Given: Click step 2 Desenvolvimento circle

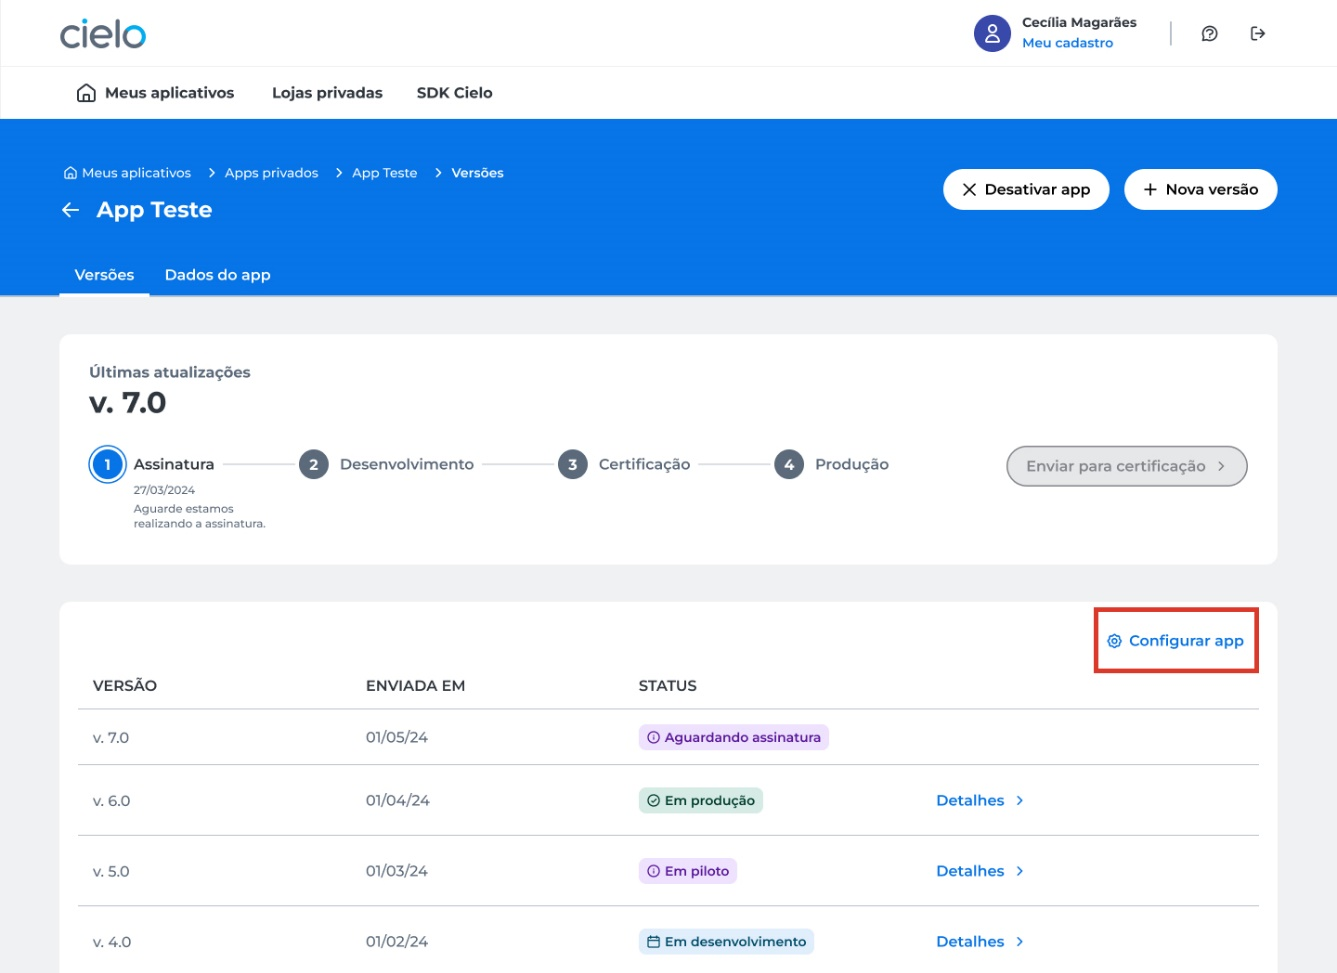Looking at the screenshot, I should 313,464.
